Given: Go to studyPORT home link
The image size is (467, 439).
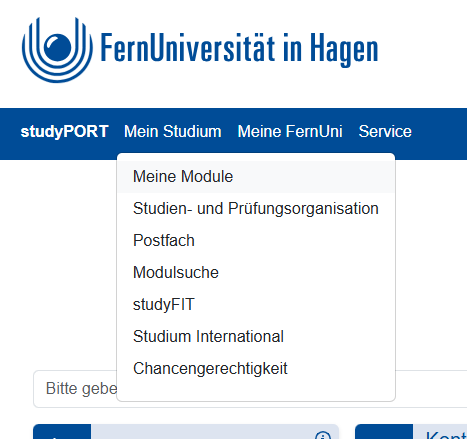Looking at the screenshot, I should point(65,131).
